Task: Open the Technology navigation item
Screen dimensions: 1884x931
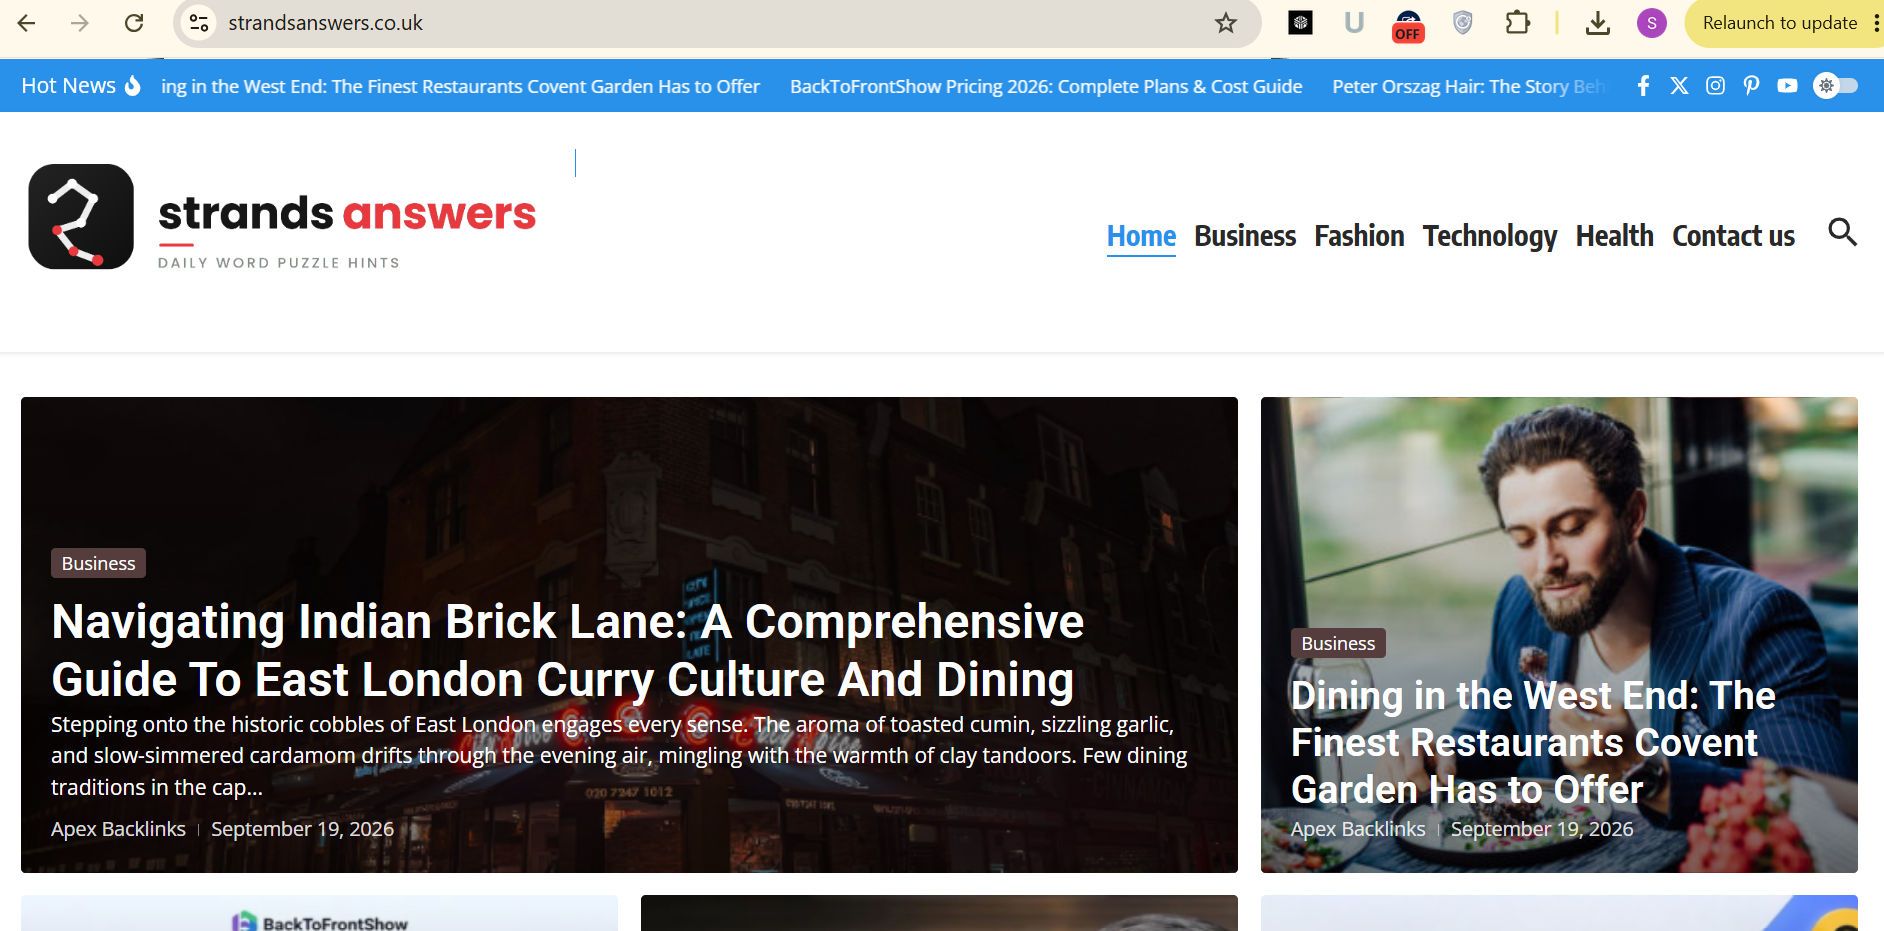Action: (1490, 236)
